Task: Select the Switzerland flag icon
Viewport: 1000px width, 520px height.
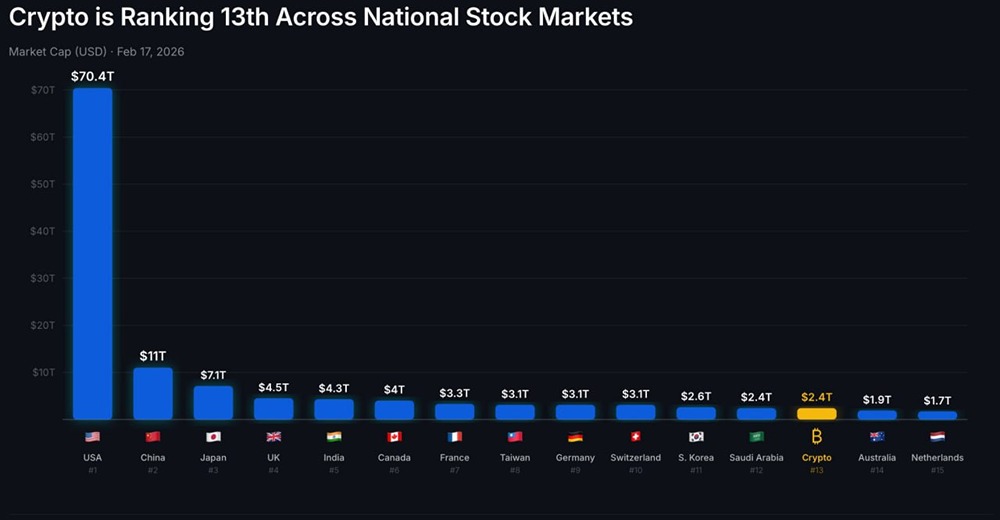Action: pyautogui.click(x=635, y=437)
